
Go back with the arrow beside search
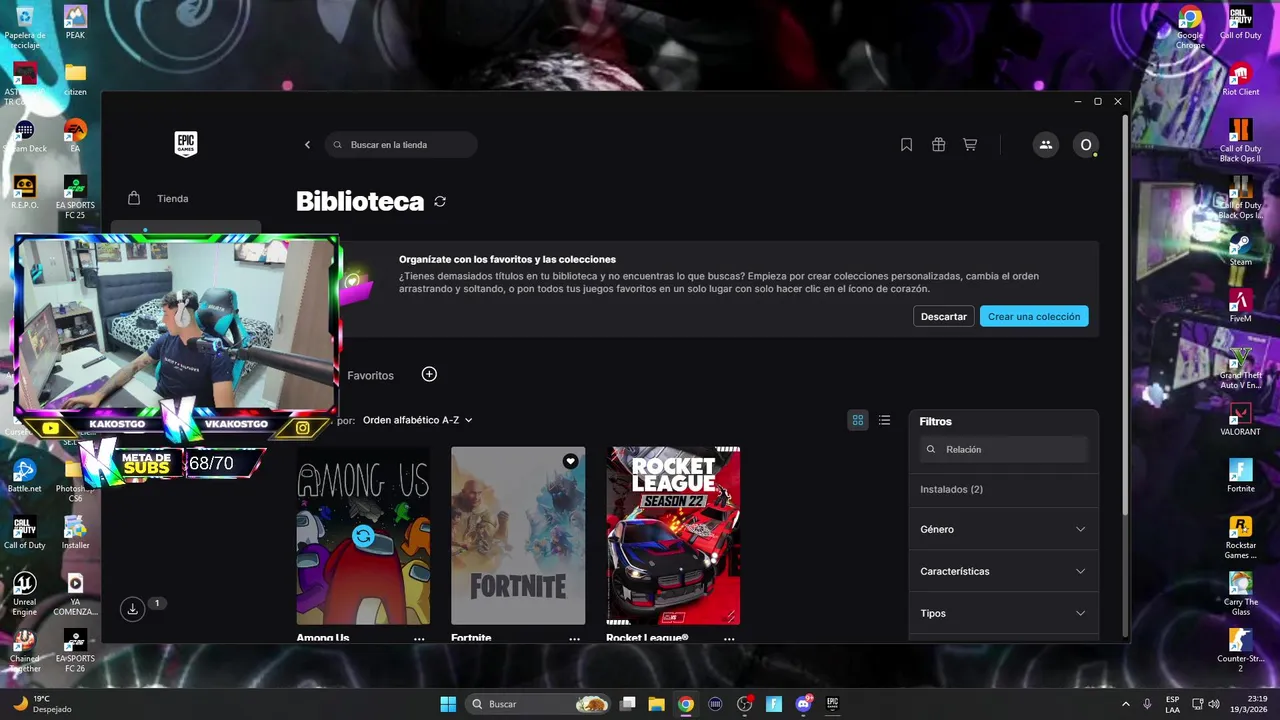307,145
